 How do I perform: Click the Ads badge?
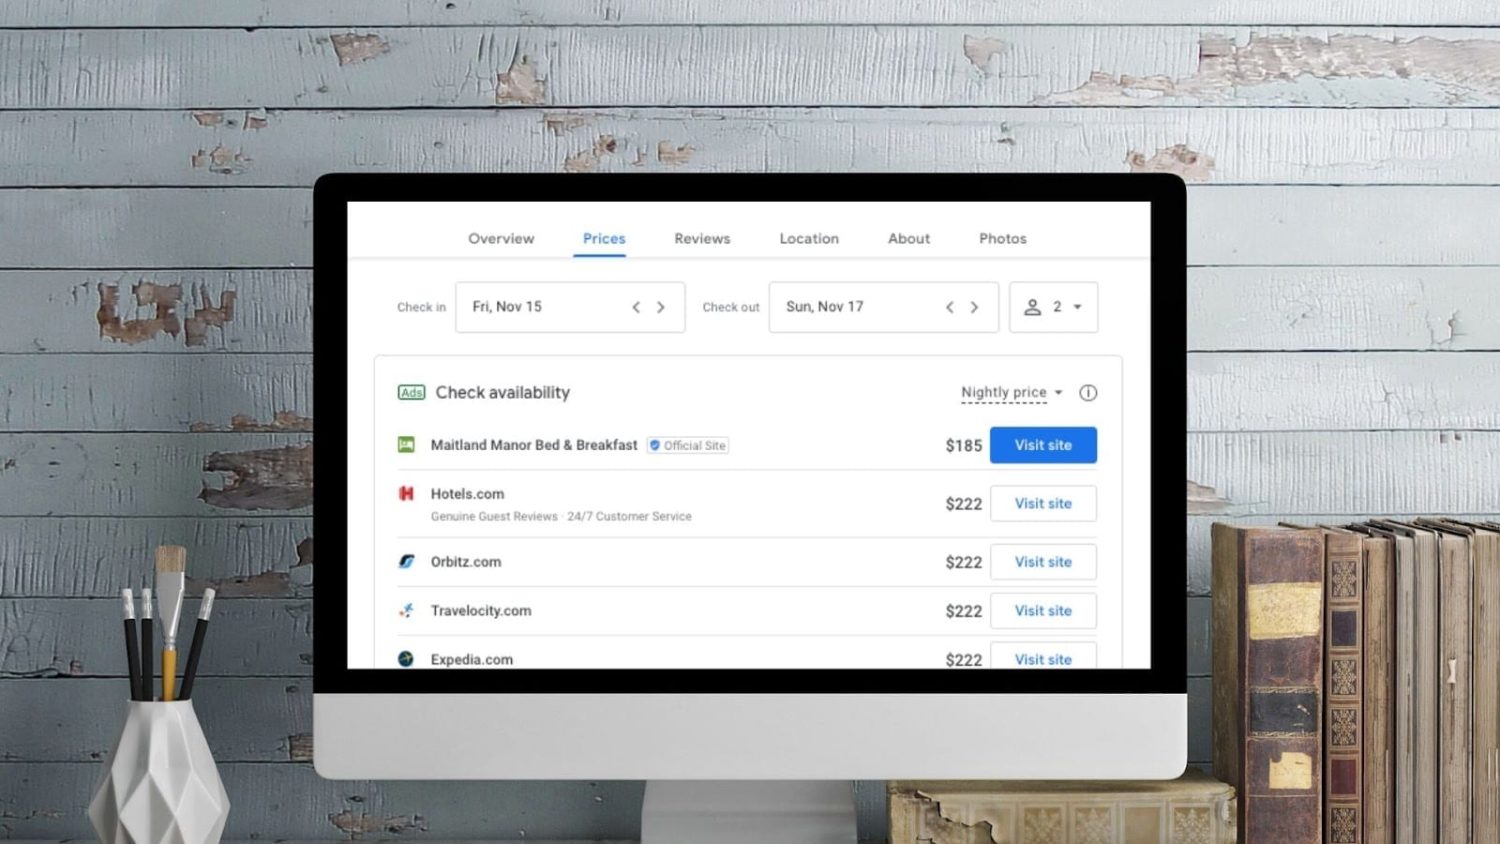(411, 392)
